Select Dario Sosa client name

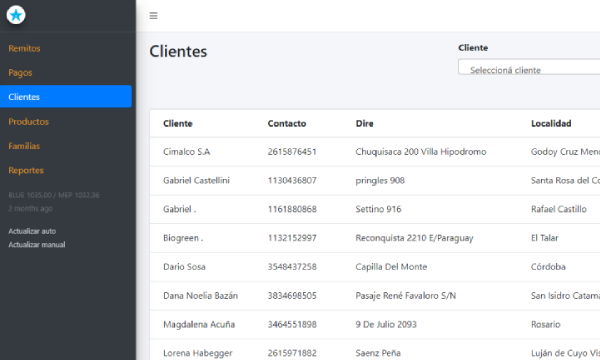click(184, 267)
